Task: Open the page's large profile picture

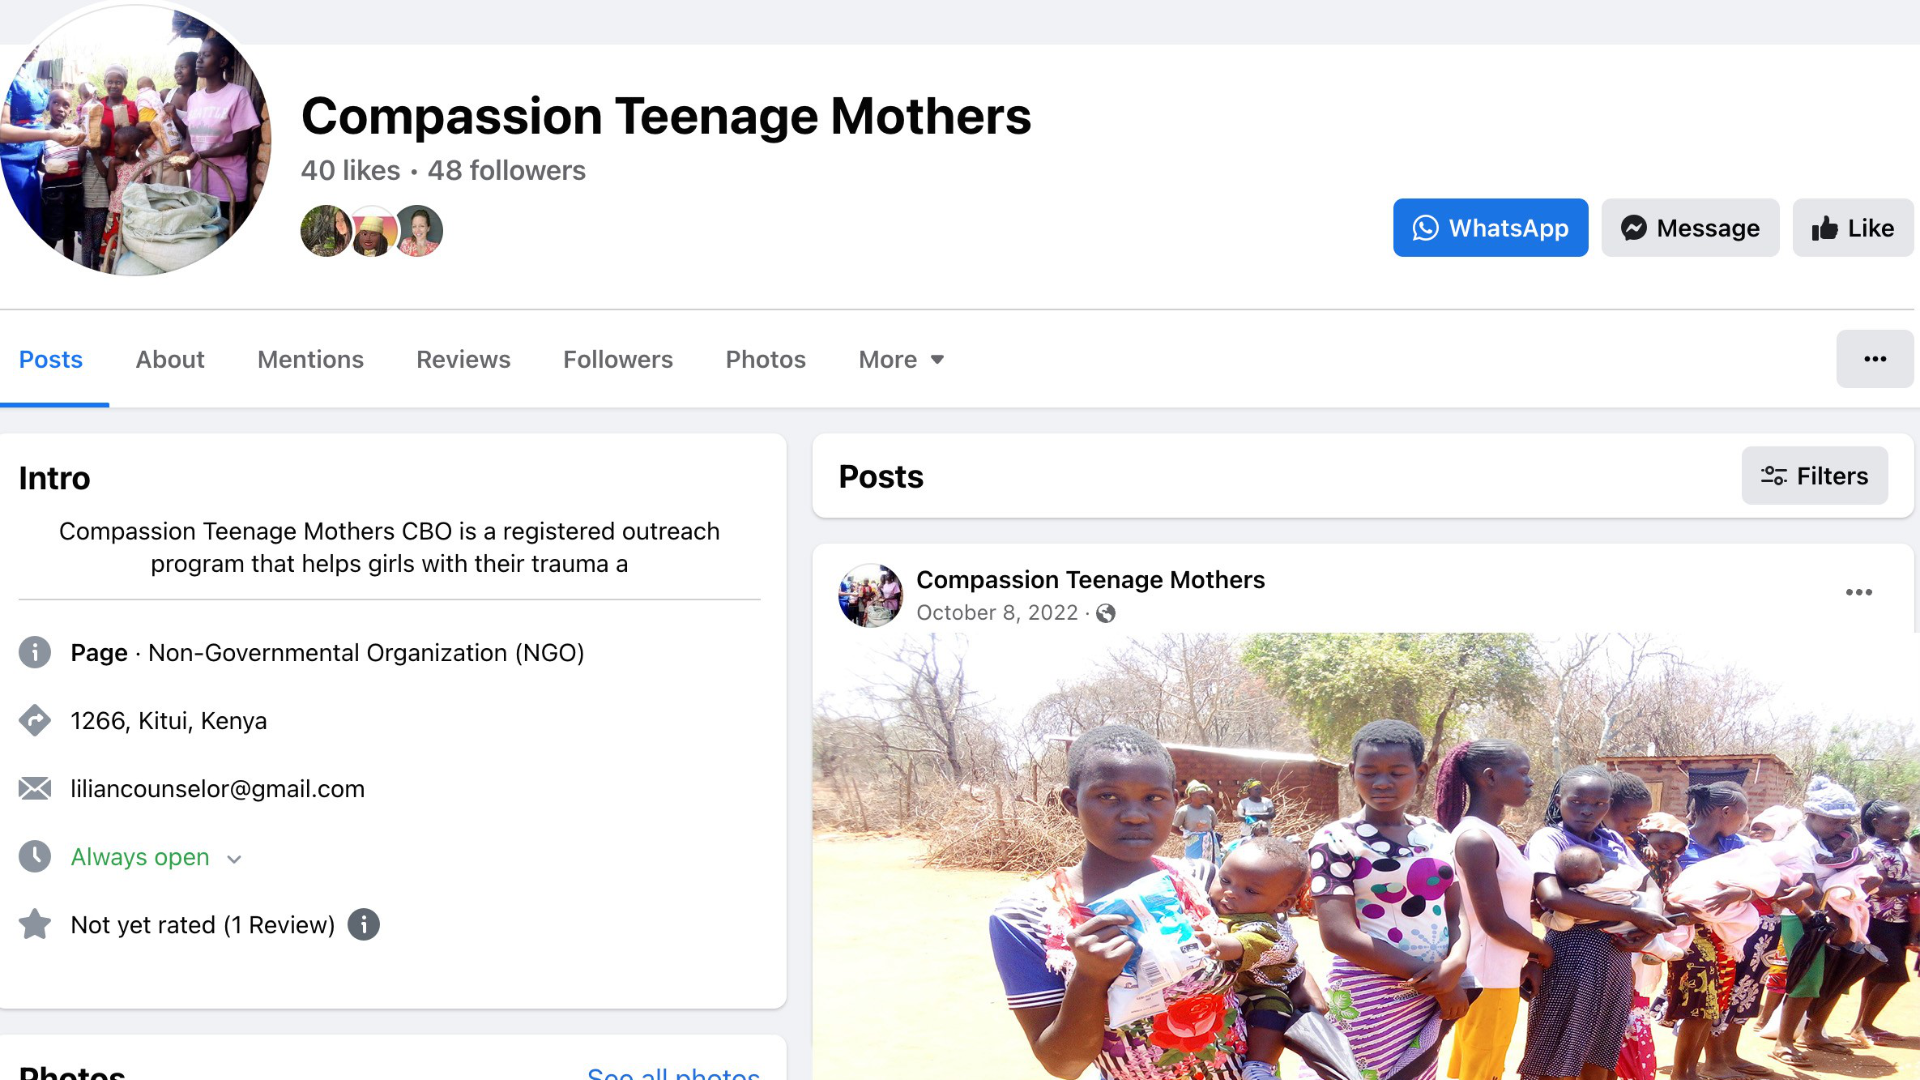Action: tap(135, 140)
